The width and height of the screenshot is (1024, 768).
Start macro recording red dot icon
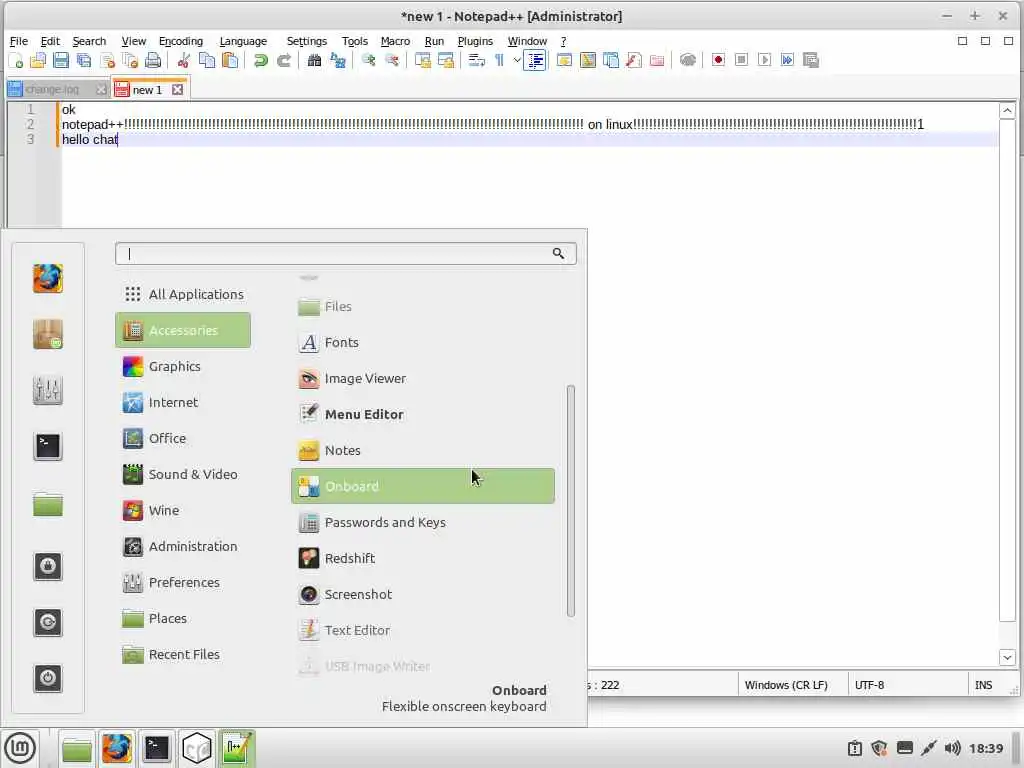coord(718,60)
